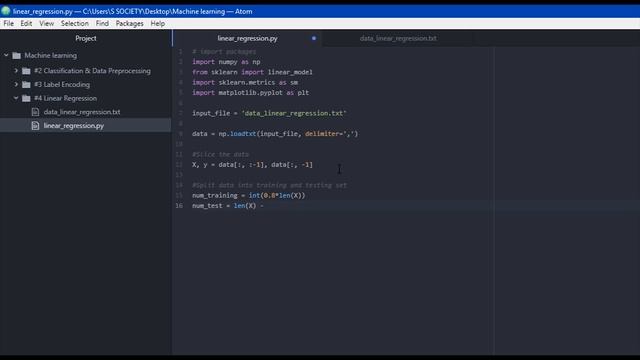Switch to the data_linear_regression.txt tab

tap(398, 38)
